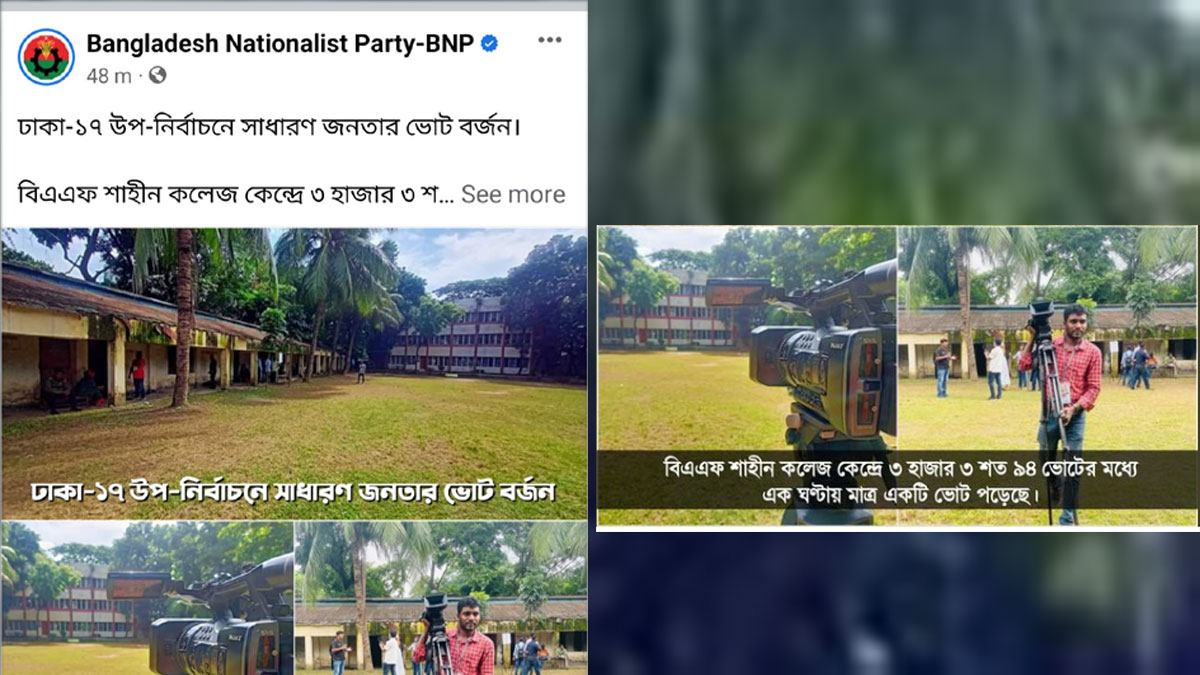Click the white Bengali headline overlay on the main photo
The image size is (1200, 675).
[x=293, y=492]
